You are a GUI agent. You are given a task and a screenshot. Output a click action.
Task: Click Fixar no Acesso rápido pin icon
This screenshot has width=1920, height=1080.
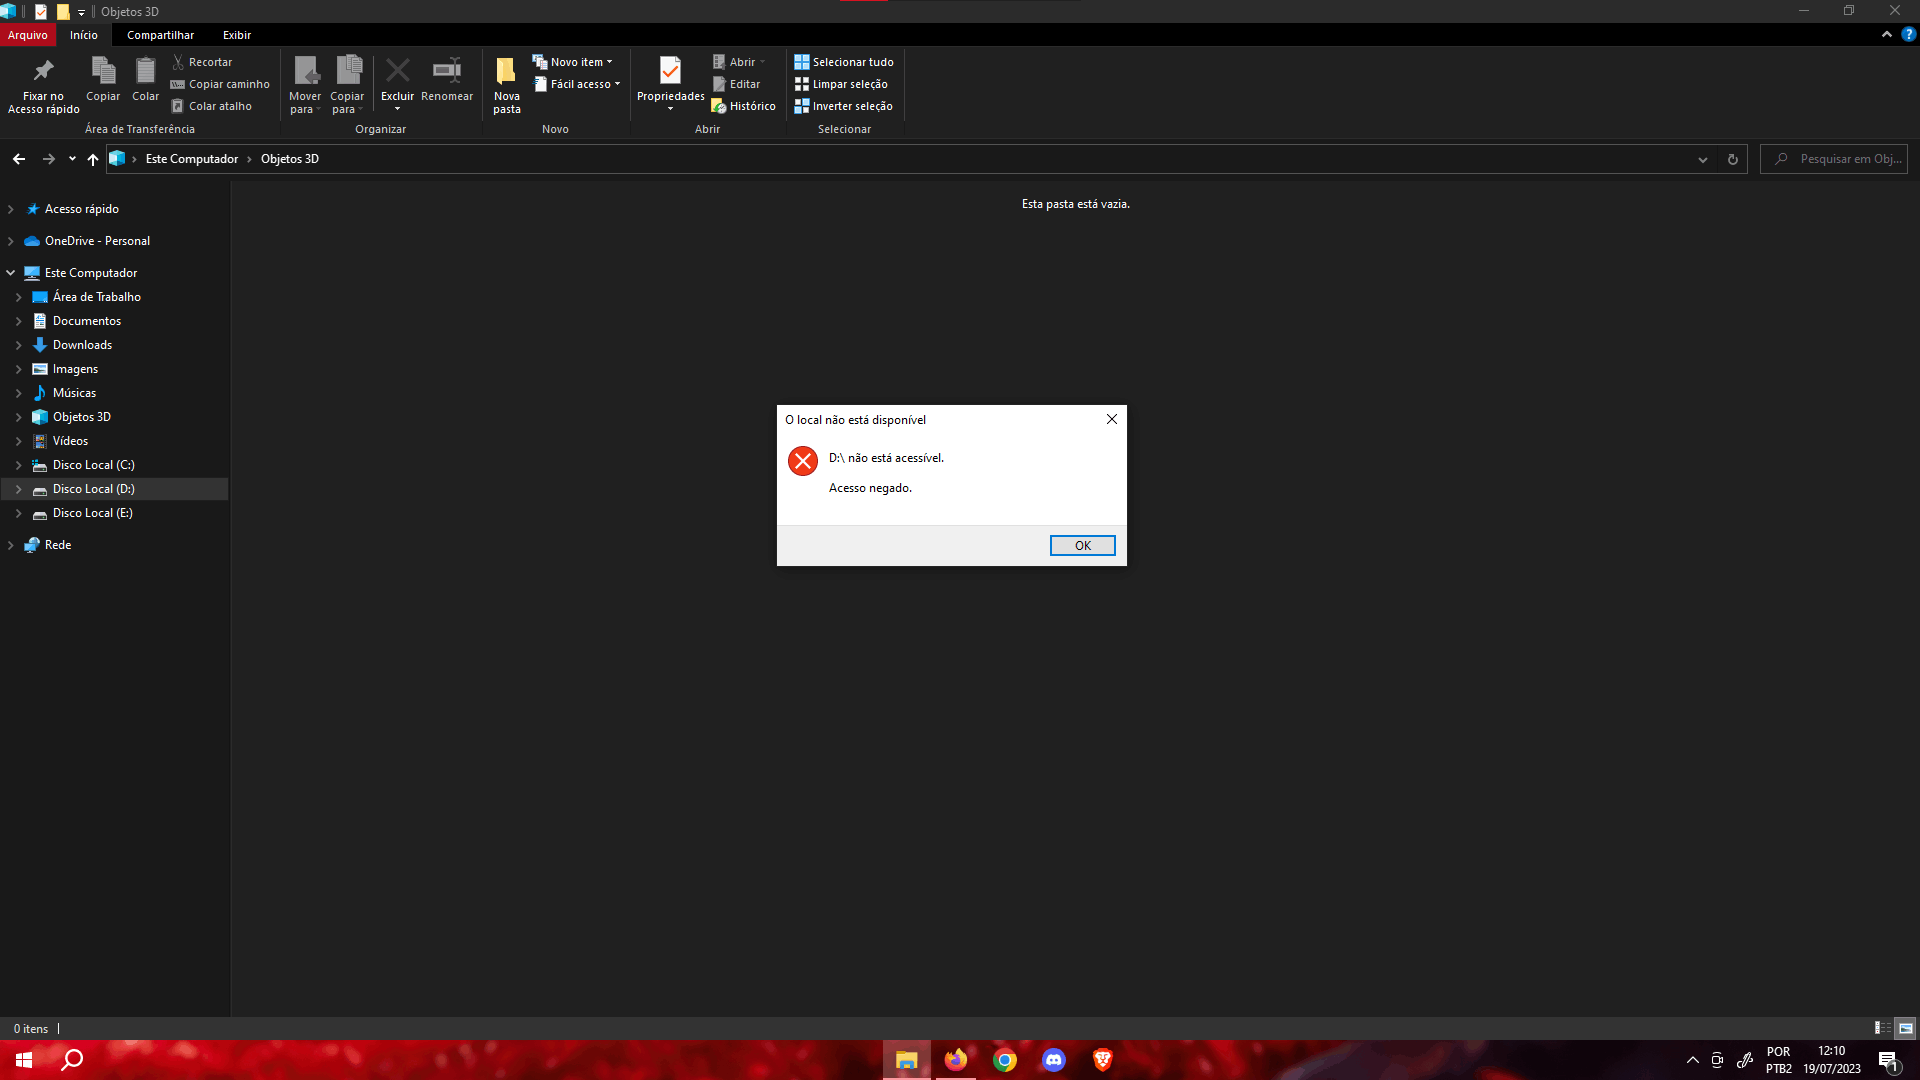click(x=43, y=71)
